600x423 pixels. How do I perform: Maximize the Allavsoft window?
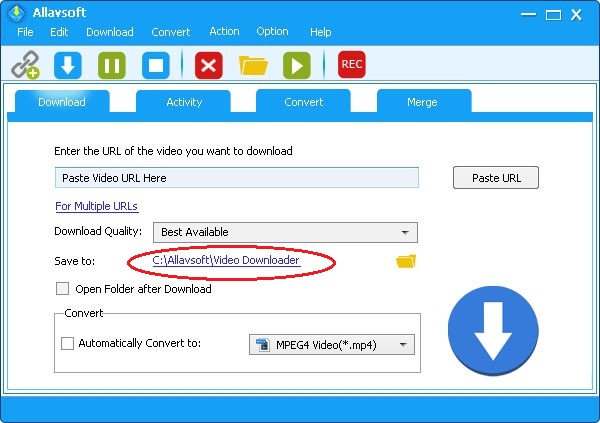553,15
